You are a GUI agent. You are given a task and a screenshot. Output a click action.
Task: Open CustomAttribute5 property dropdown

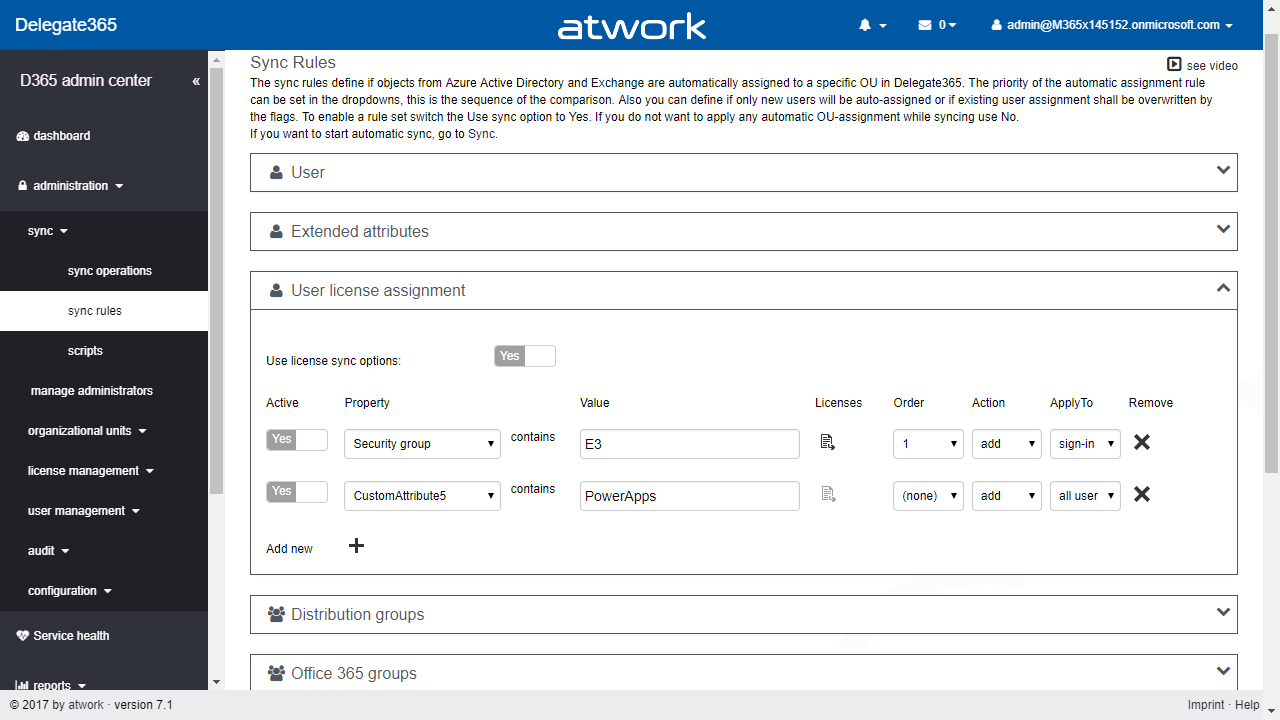(422, 496)
